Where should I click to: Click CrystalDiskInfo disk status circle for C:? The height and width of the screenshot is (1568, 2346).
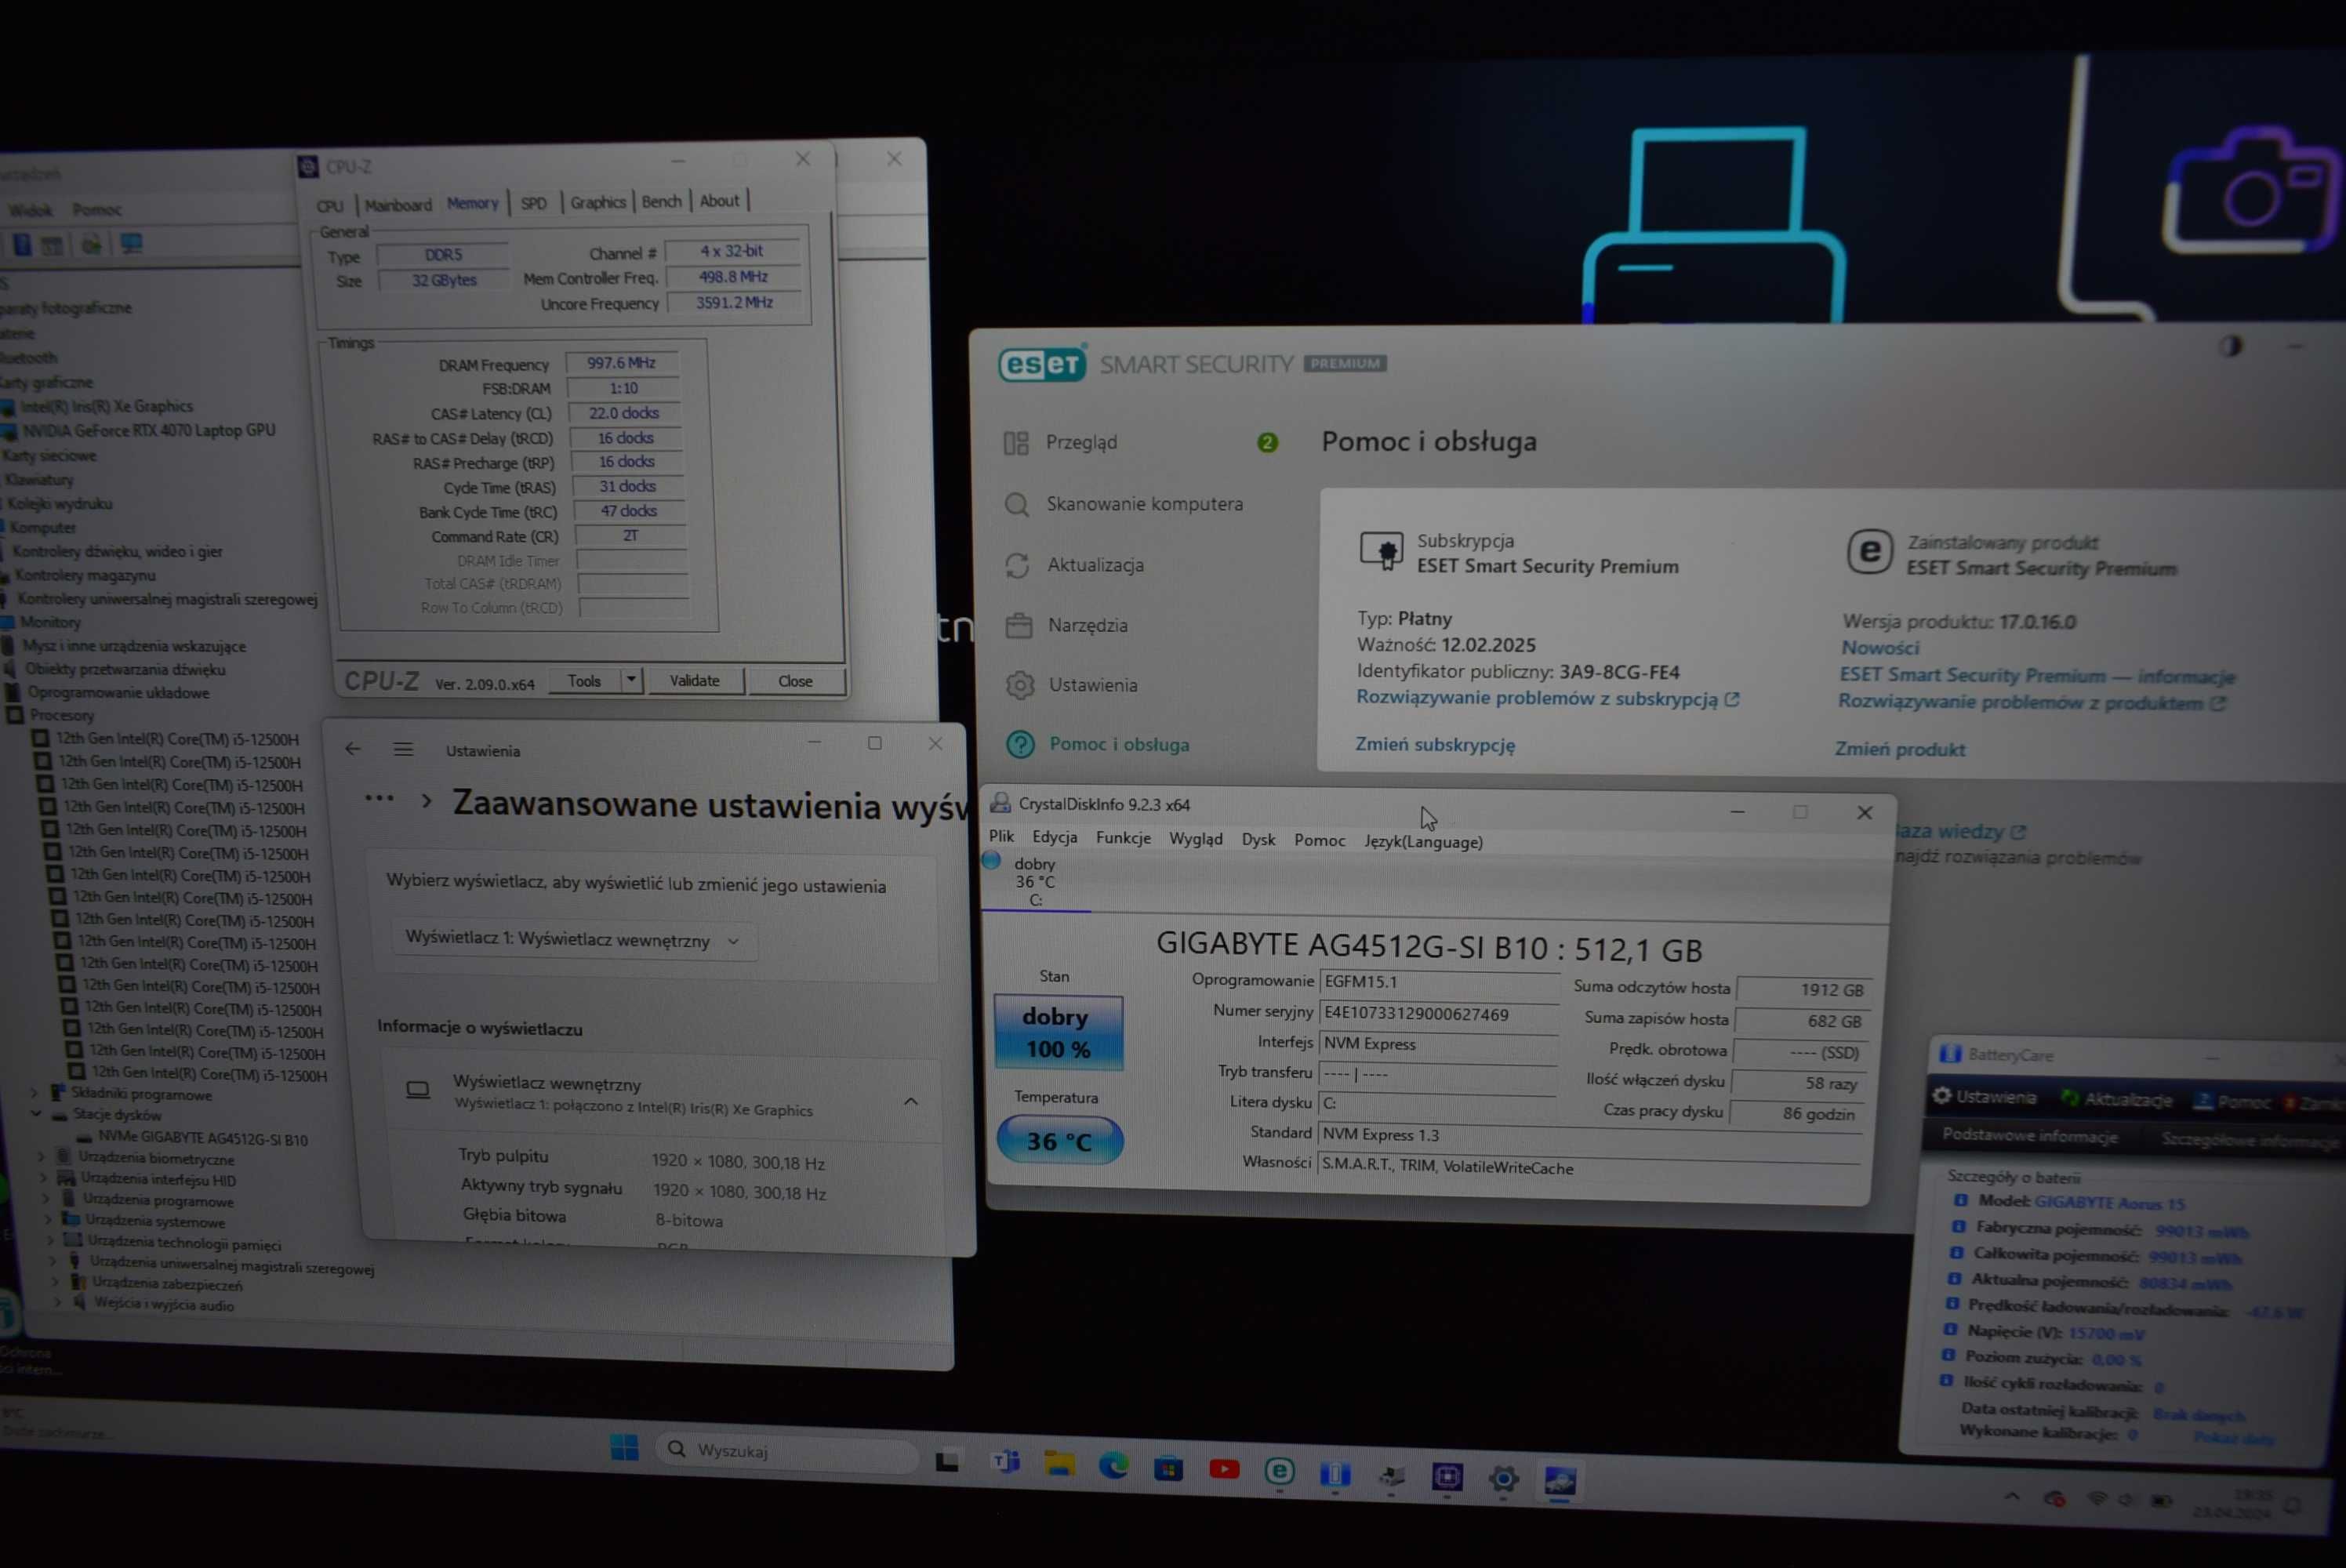[x=991, y=860]
